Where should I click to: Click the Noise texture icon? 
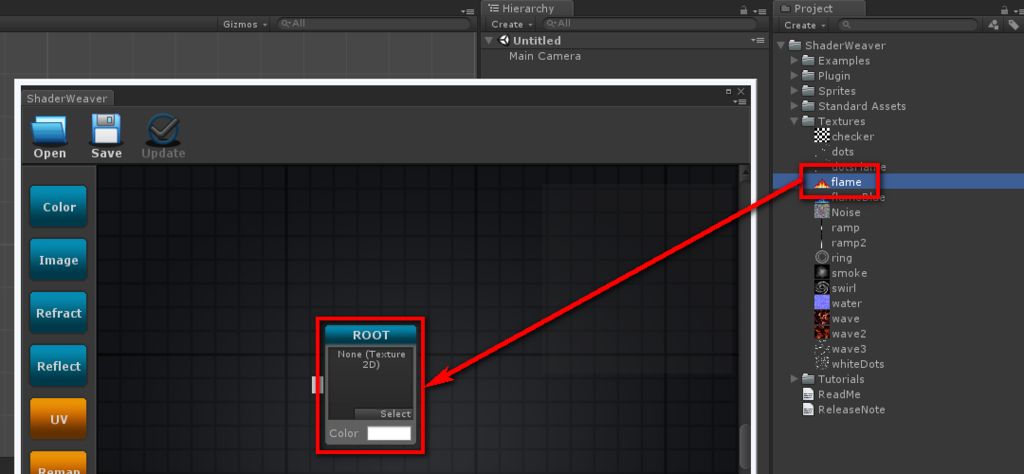822,212
